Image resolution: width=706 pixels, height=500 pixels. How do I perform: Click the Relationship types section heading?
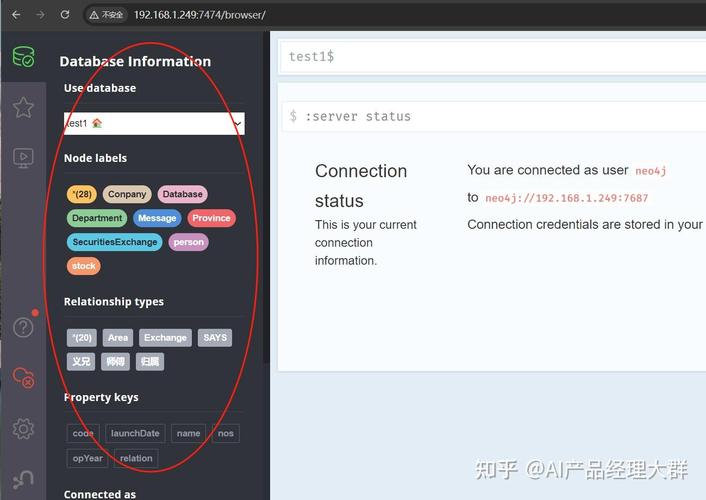pyautogui.click(x=114, y=302)
